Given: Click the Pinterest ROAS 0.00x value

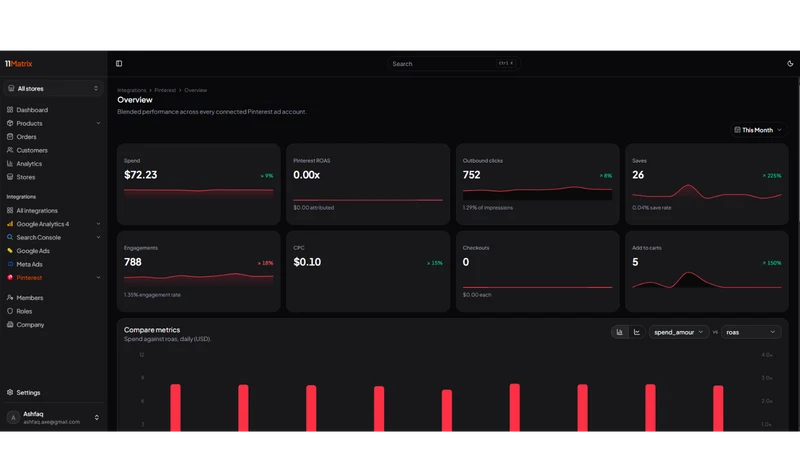Looking at the screenshot, I should [x=307, y=175].
